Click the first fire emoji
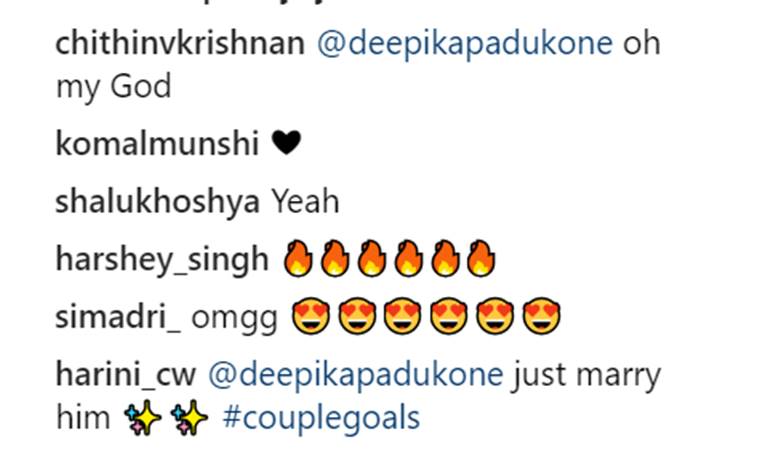The image size is (759, 453). click(x=298, y=258)
